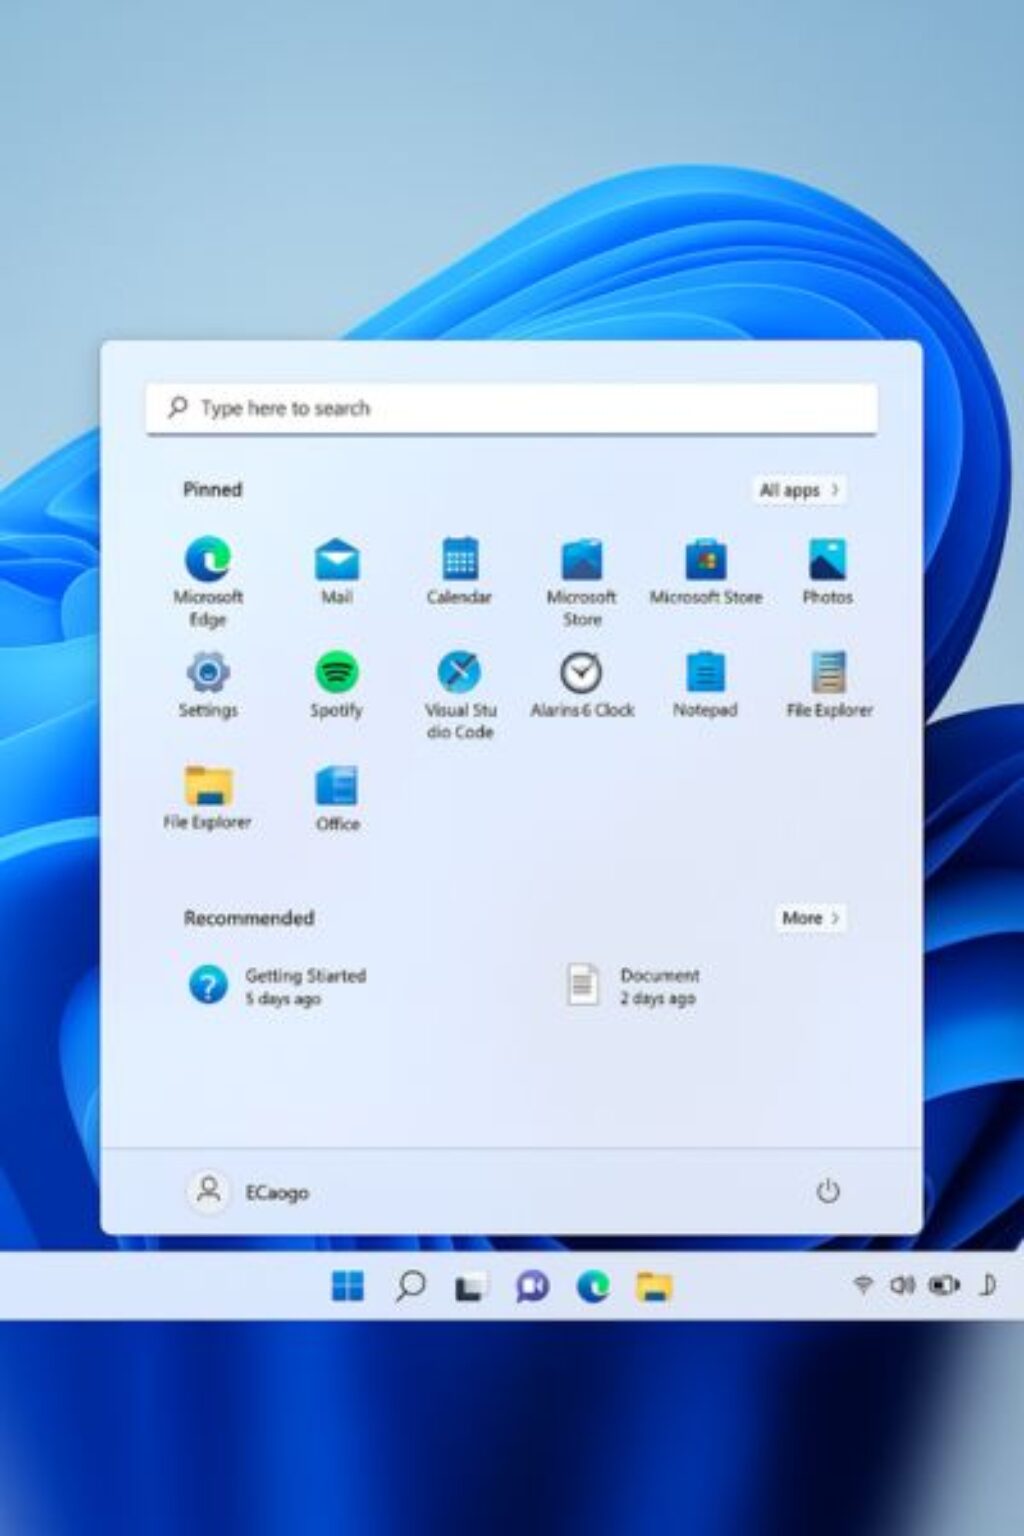Open the Alarms & Clock app
1024x1536 pixels.
pyautogui.click(x=581, y=684)
